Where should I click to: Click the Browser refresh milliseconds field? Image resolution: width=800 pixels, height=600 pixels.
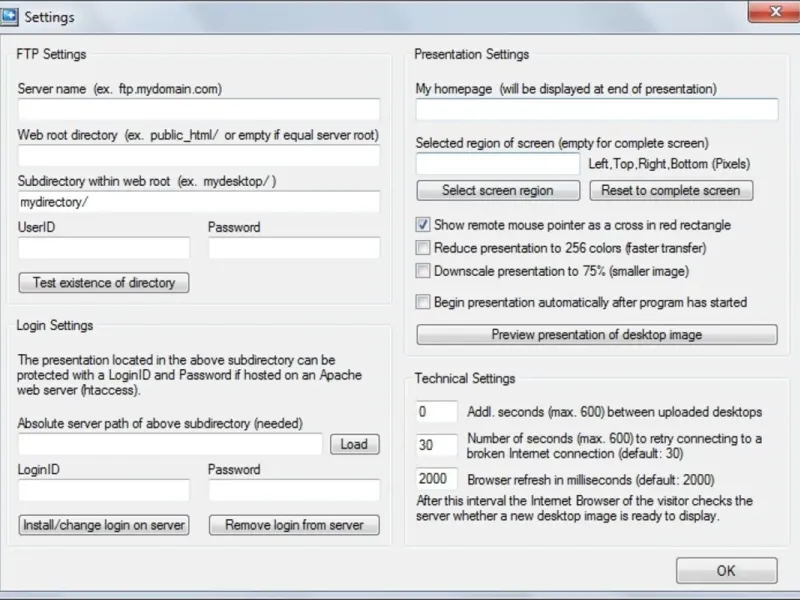(x=437, y=480)
